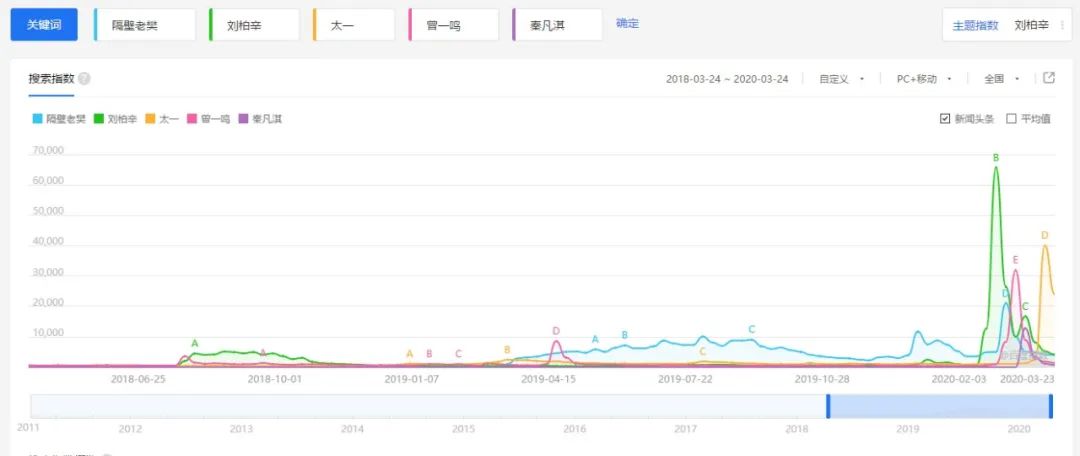
Task: Click the left handle of the timeline range slider
Action: tap(827, 406)
